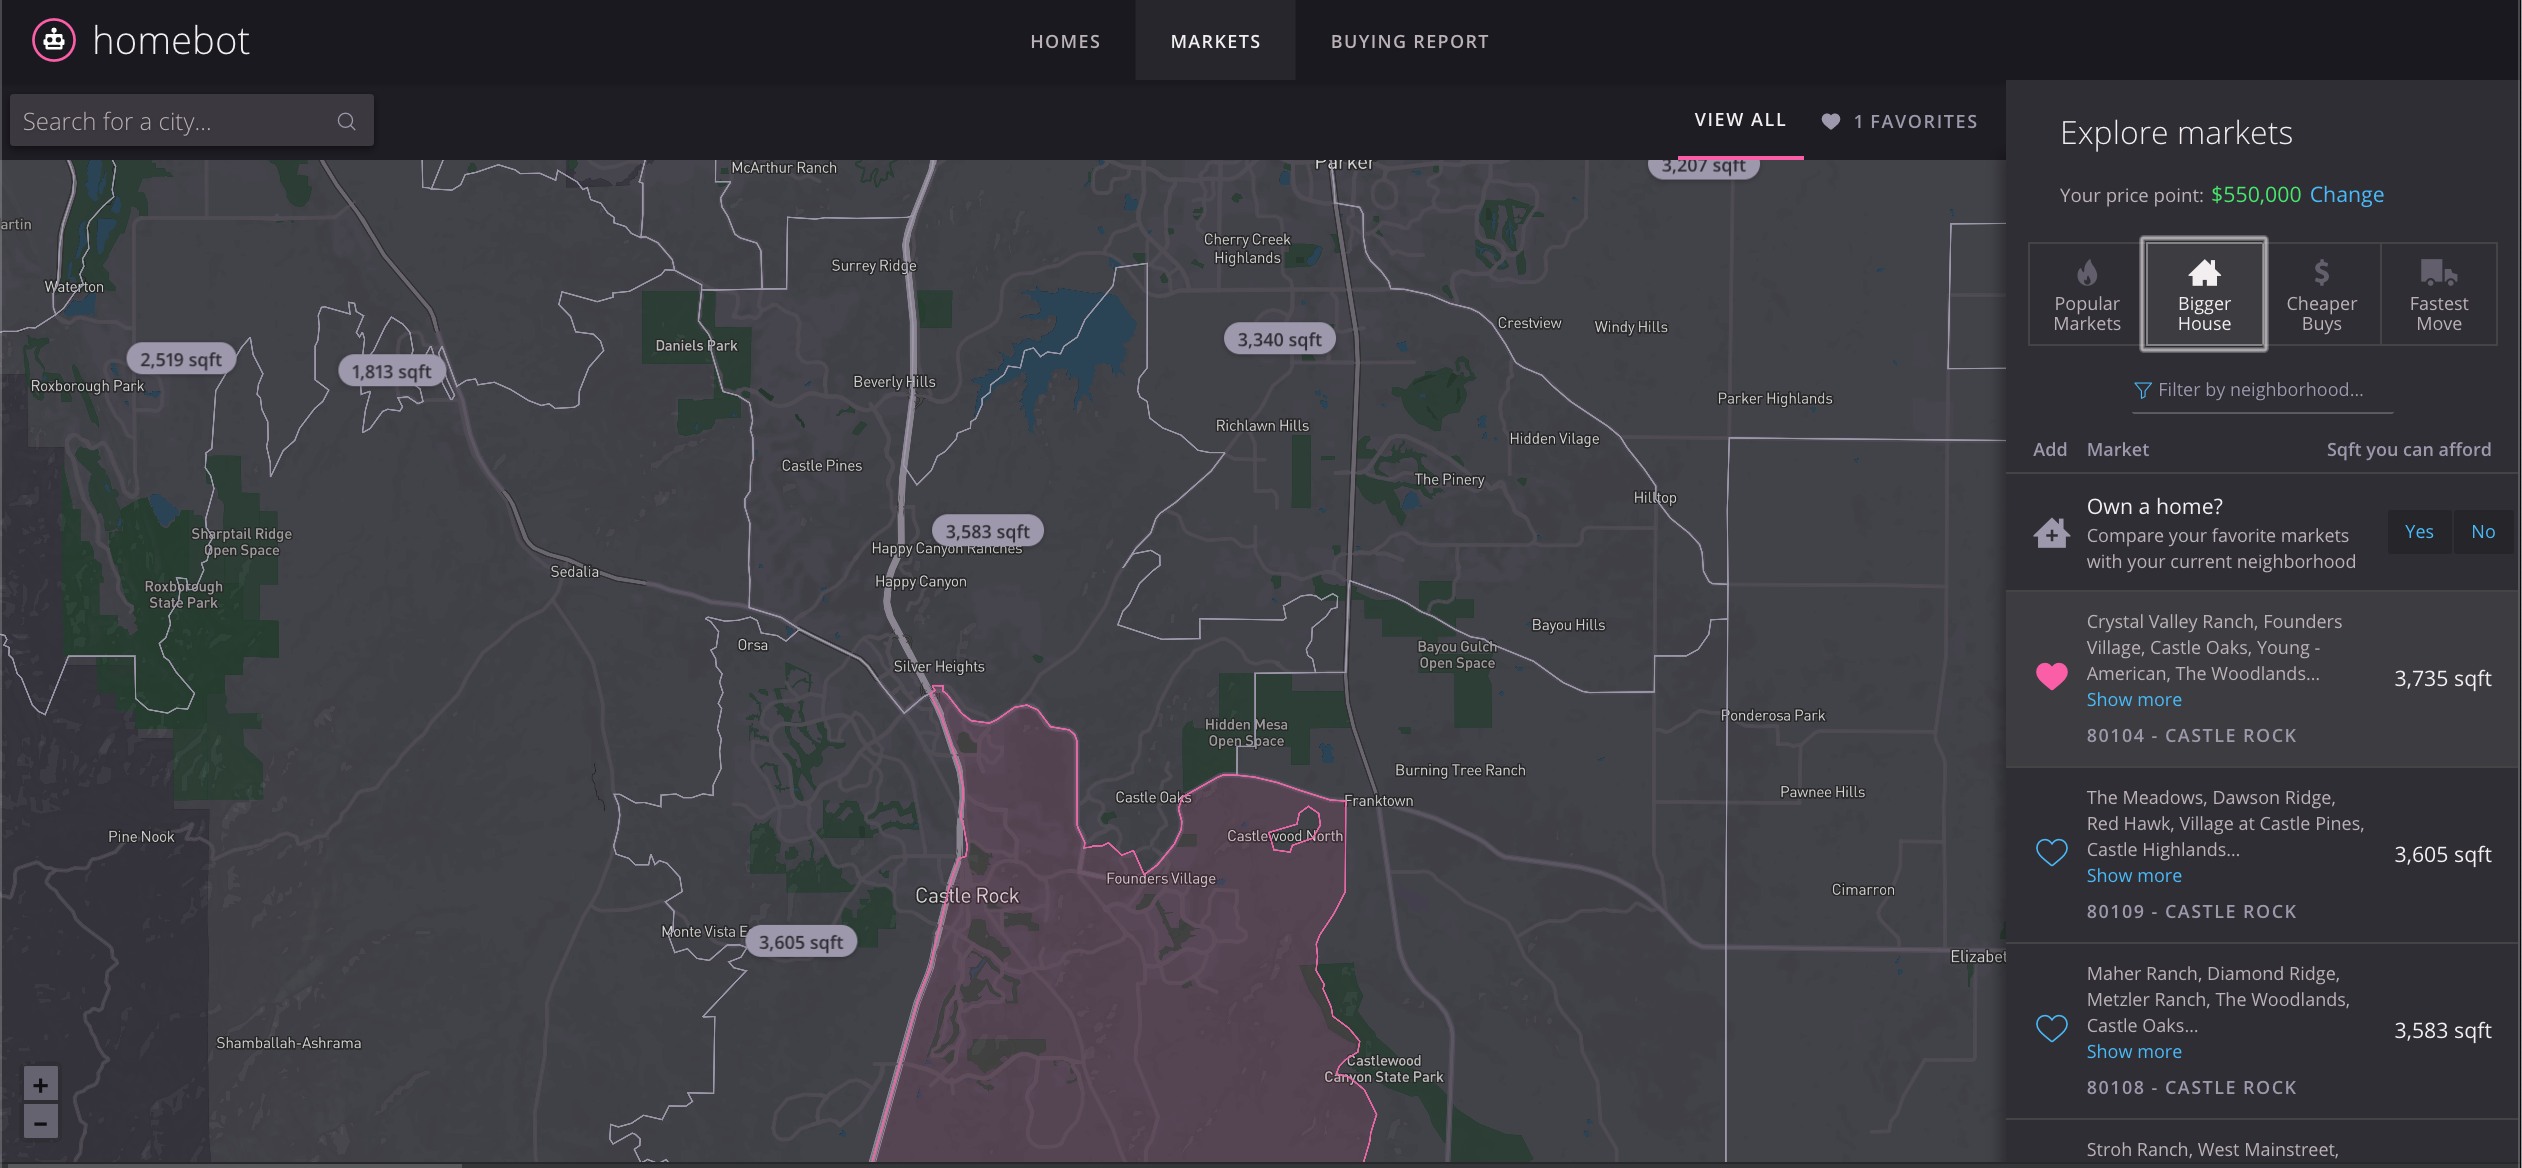The width and height of the screenshot is (2522, 1168).
Task: Click the favorites heart icon in header
Action: coord(1830,121)
